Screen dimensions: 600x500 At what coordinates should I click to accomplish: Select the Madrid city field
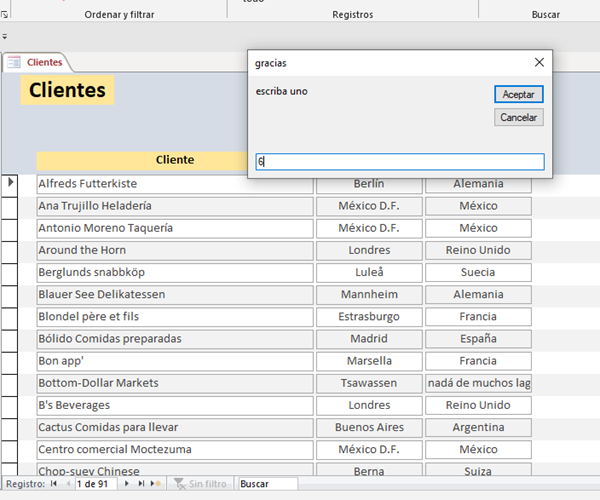369,339
